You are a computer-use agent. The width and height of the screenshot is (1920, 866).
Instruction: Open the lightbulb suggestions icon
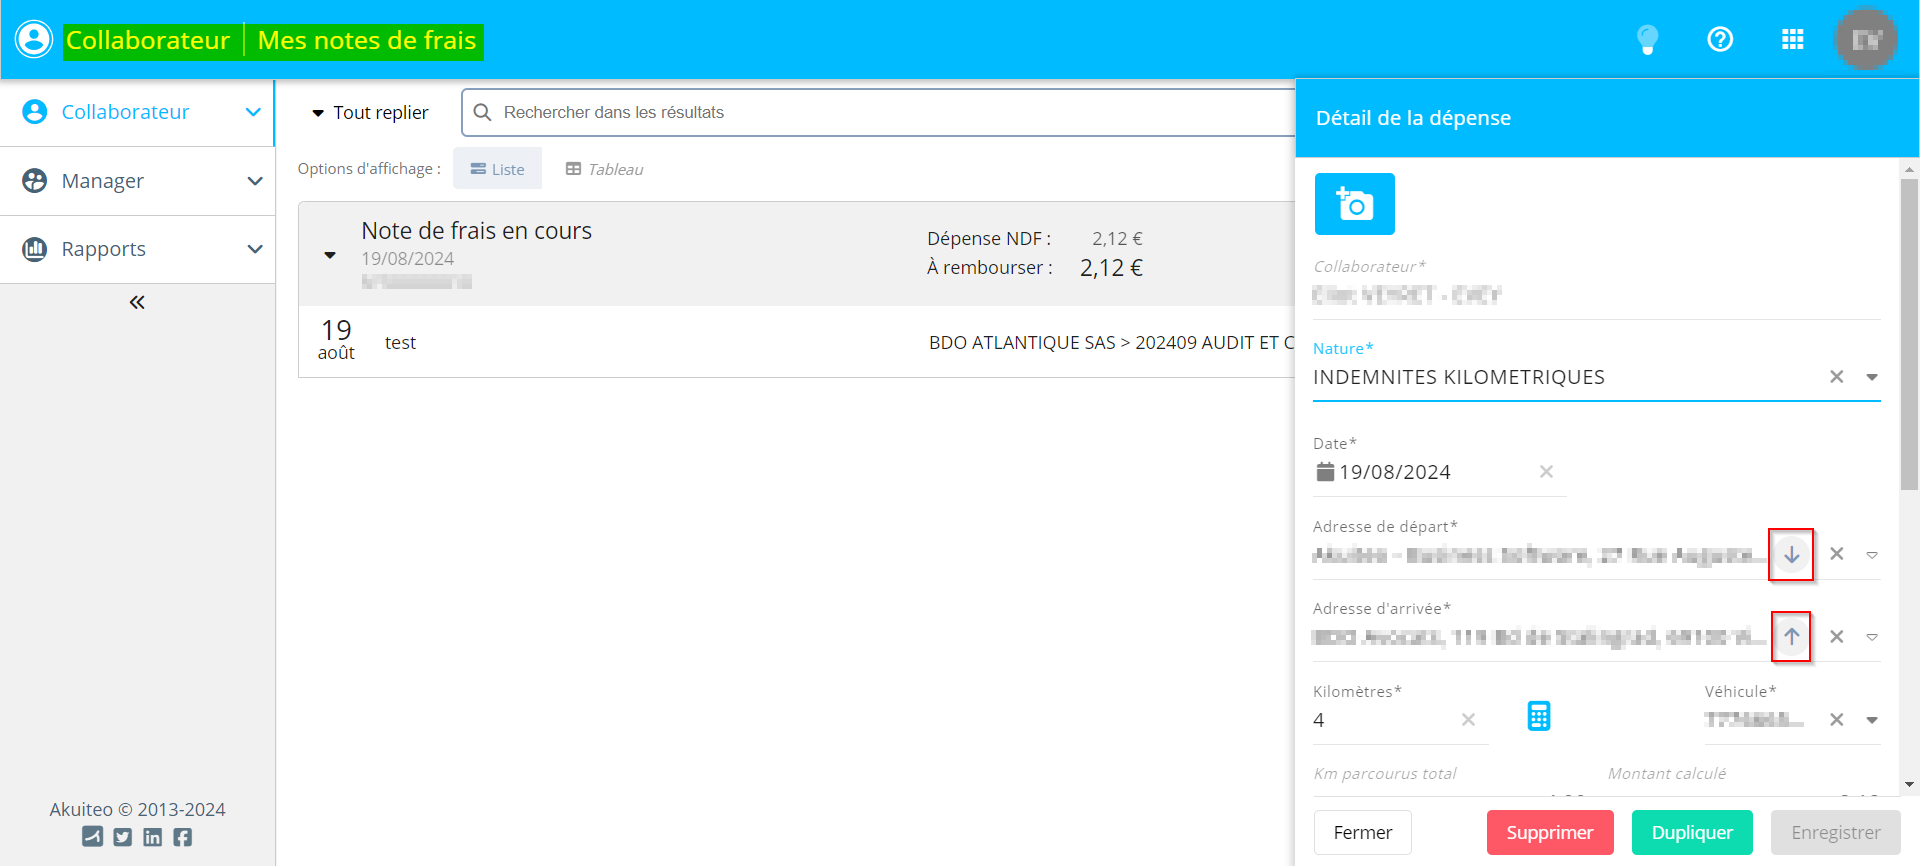tap(1647, 40)
